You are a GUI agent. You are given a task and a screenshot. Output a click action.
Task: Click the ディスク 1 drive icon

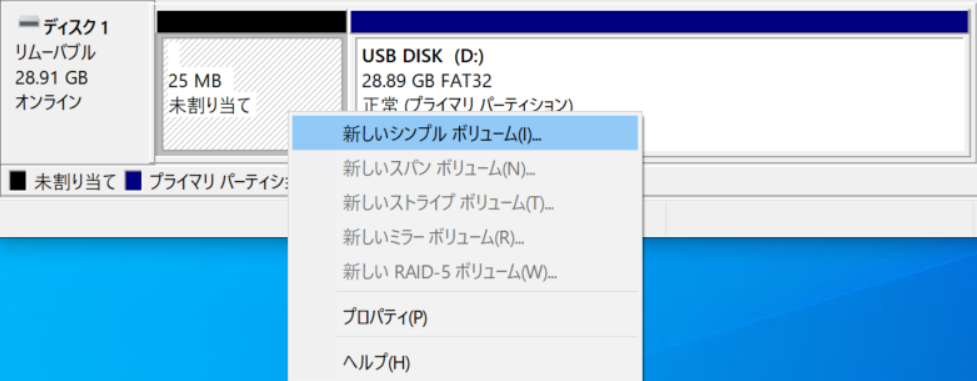(28, 24)
